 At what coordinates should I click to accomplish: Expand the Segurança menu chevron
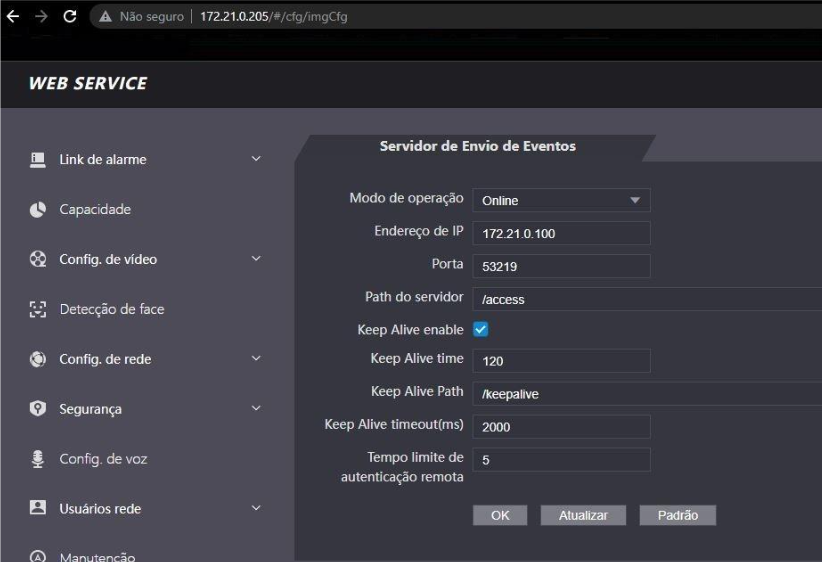tap(256, 409)
